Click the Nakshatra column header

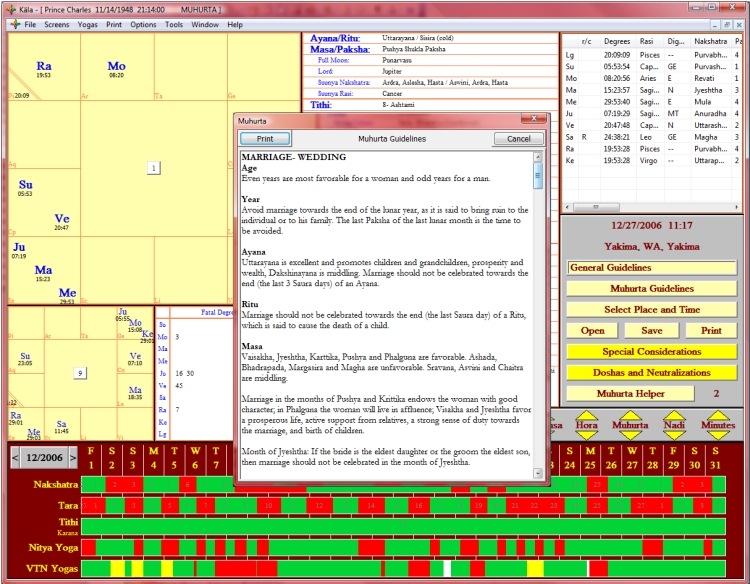711,42
